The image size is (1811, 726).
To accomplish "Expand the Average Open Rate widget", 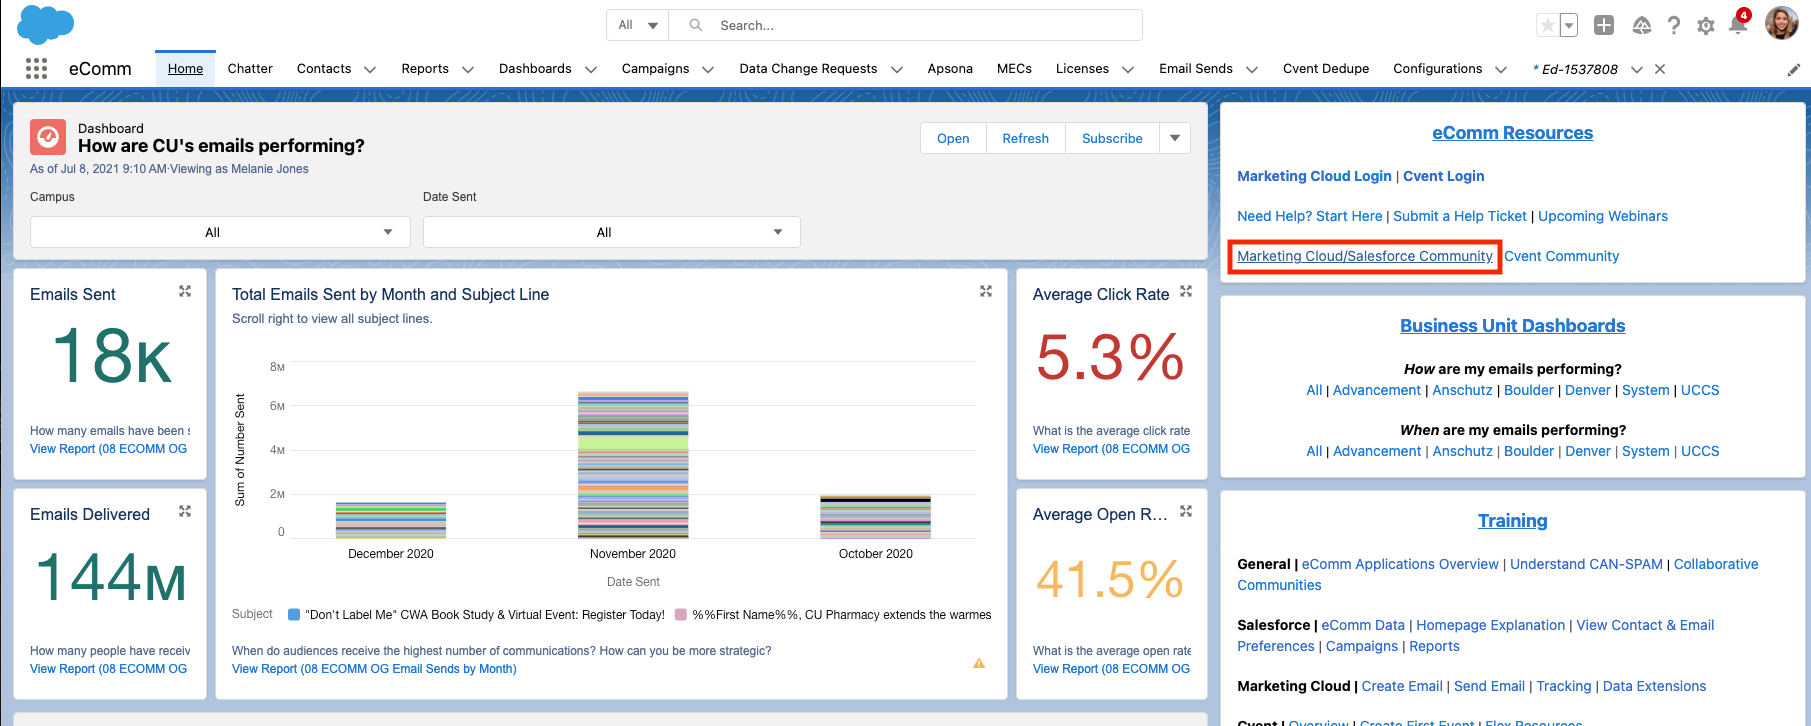I will pyautogui.click(x=1186, y=511).
